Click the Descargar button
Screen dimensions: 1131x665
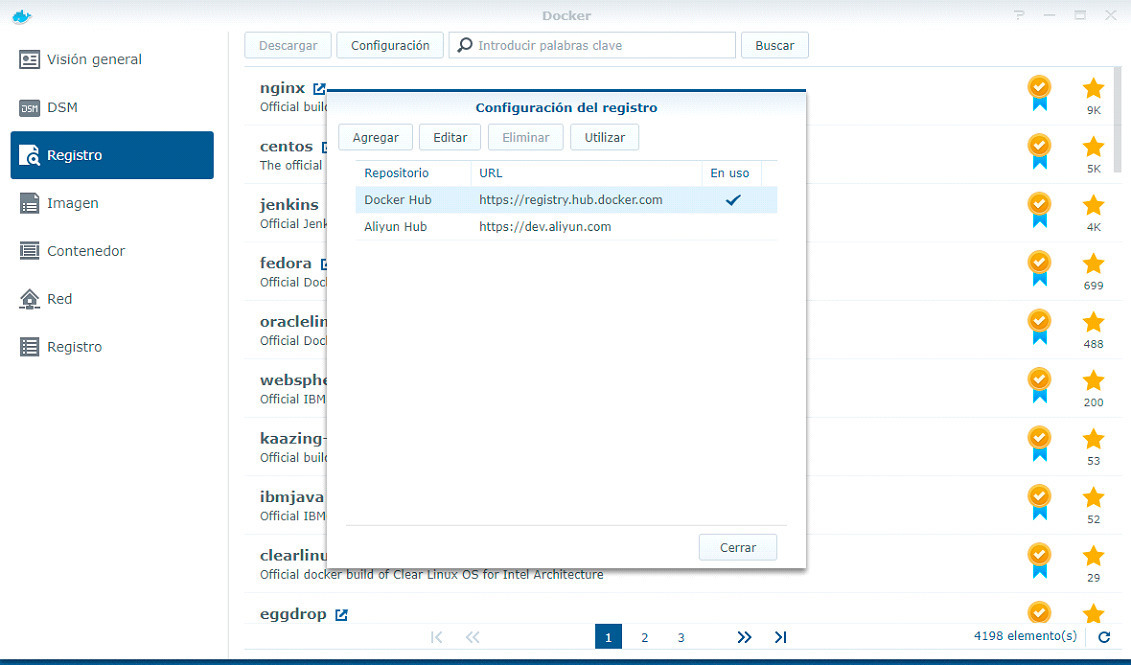(x=288, y=45)
